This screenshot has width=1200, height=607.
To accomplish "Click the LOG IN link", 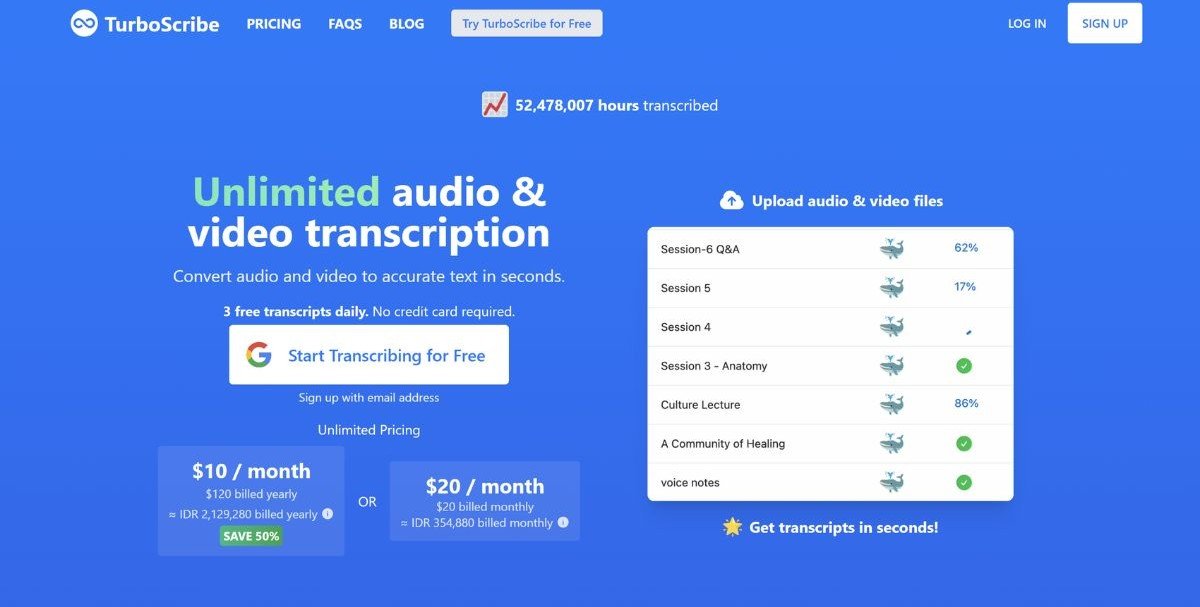I will click(1027, 23).
